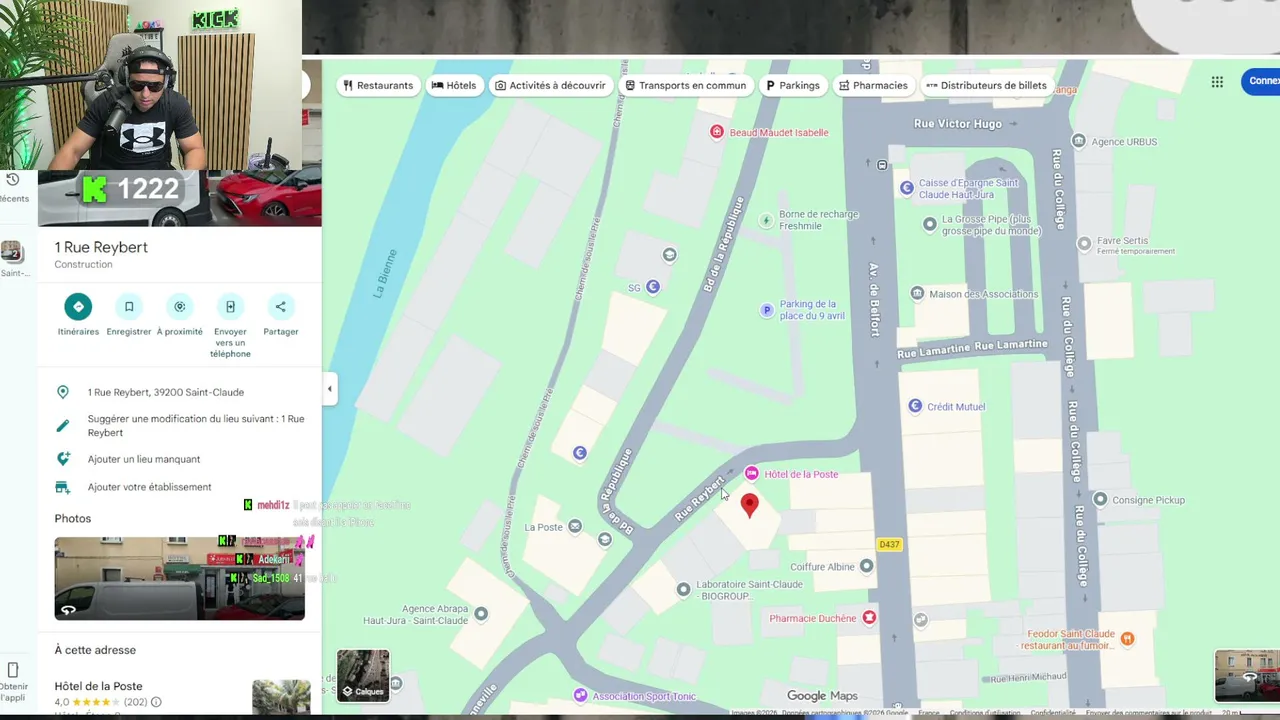Click the La Bienne river label
Screen dimensions: 1280x720
(385, 273)
